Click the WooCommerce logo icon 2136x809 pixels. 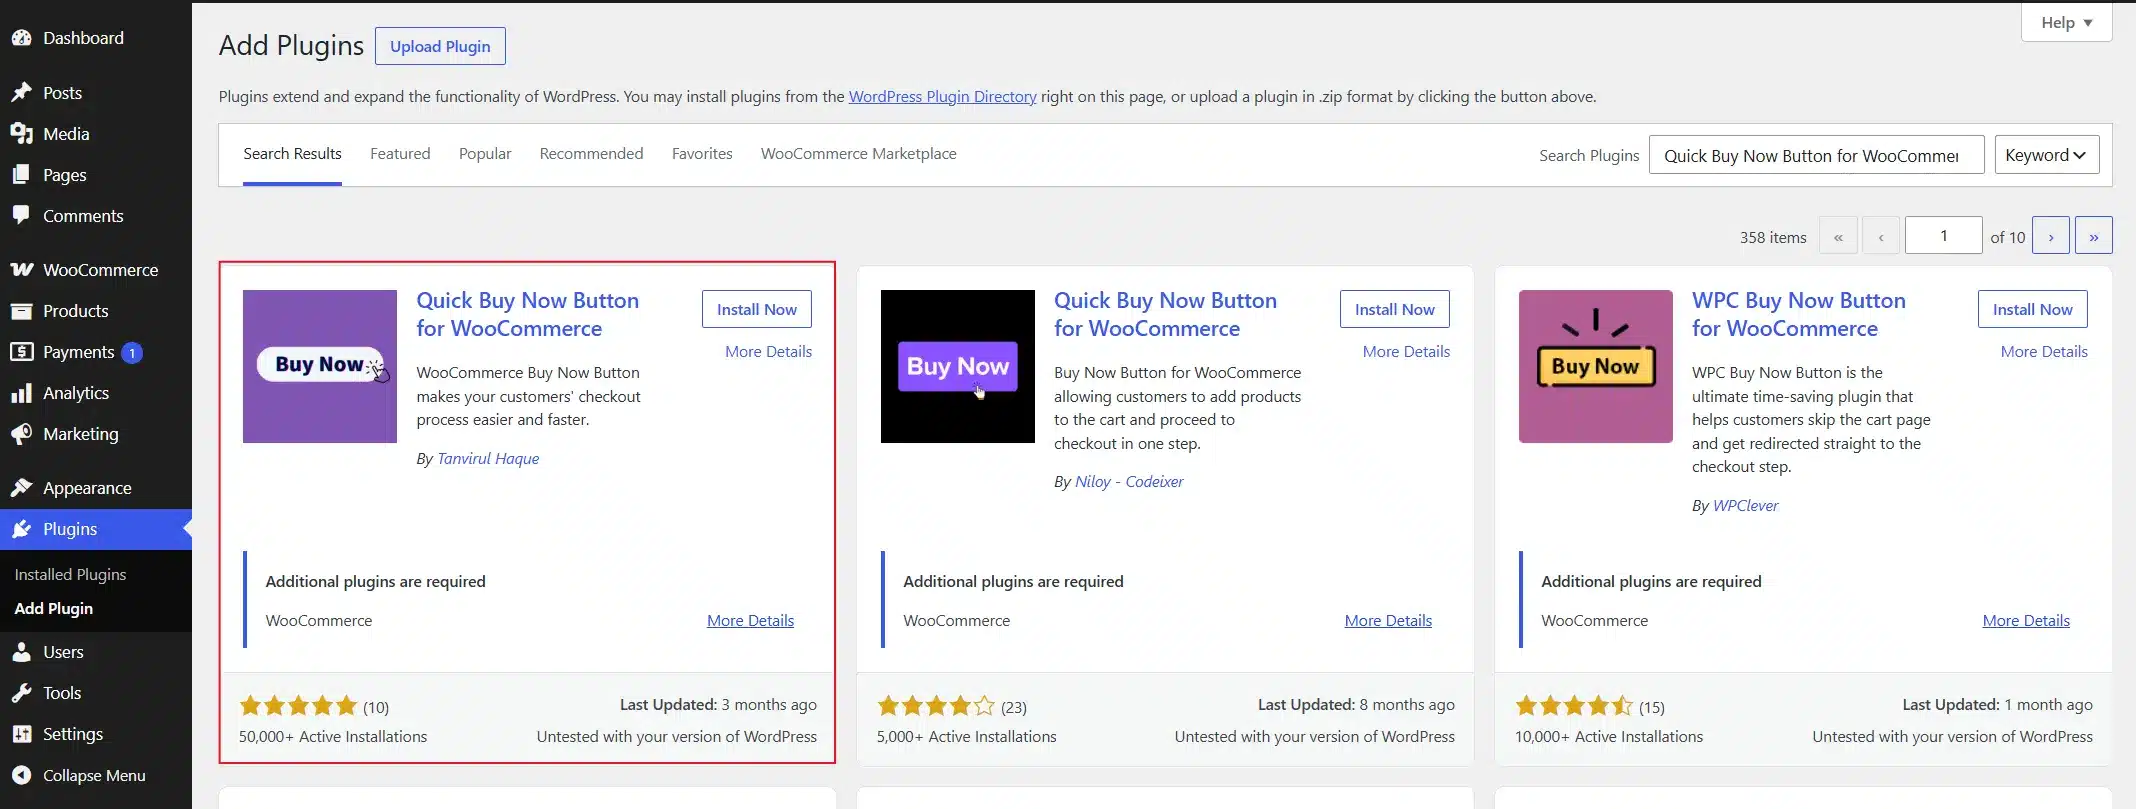(22, 270)
